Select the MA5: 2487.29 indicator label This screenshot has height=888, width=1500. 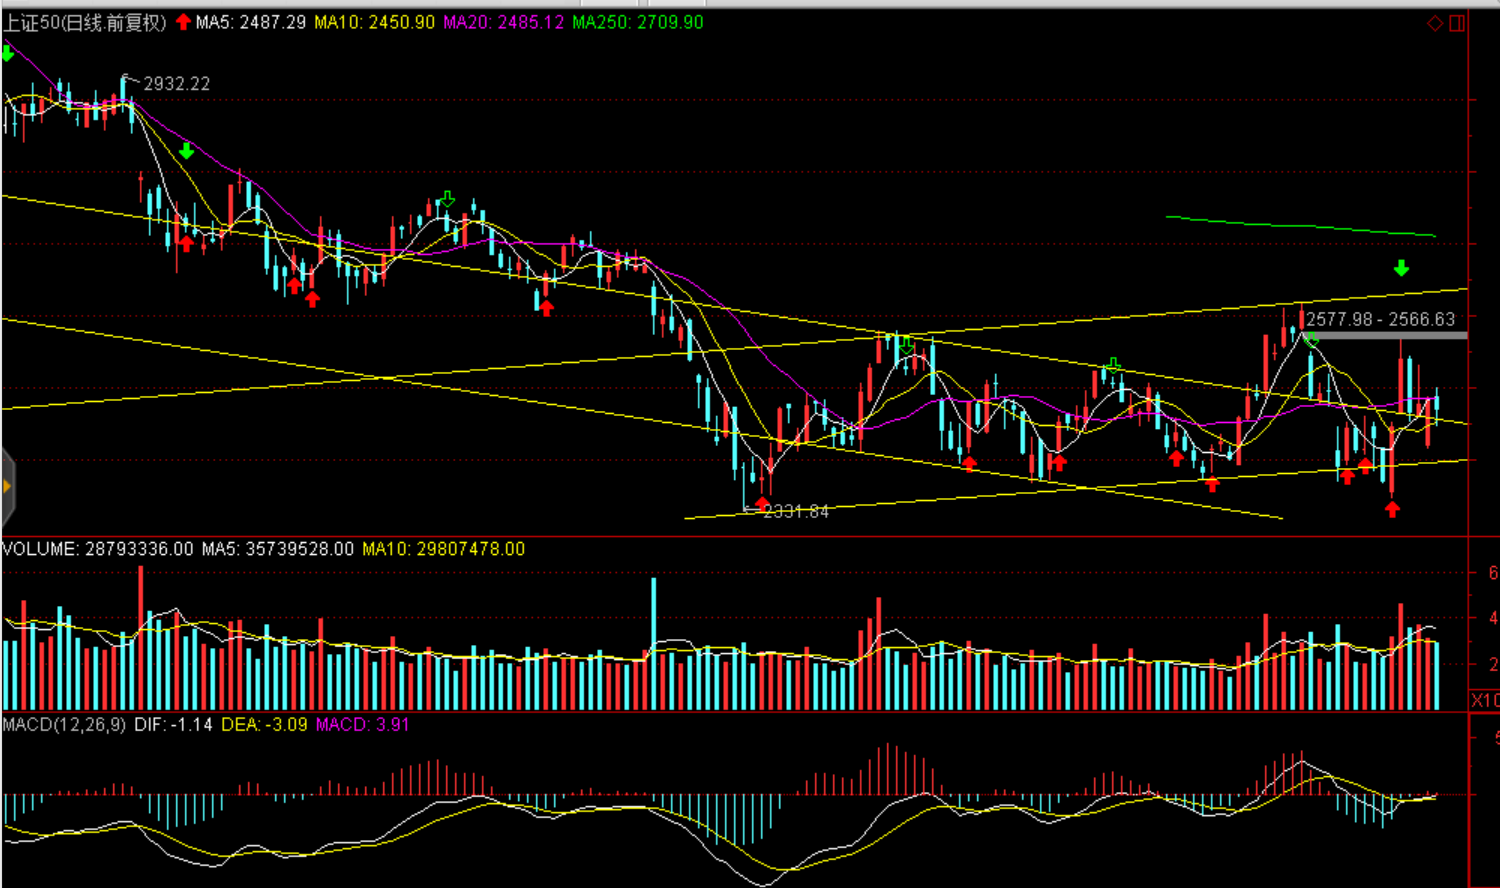[250, 22]
